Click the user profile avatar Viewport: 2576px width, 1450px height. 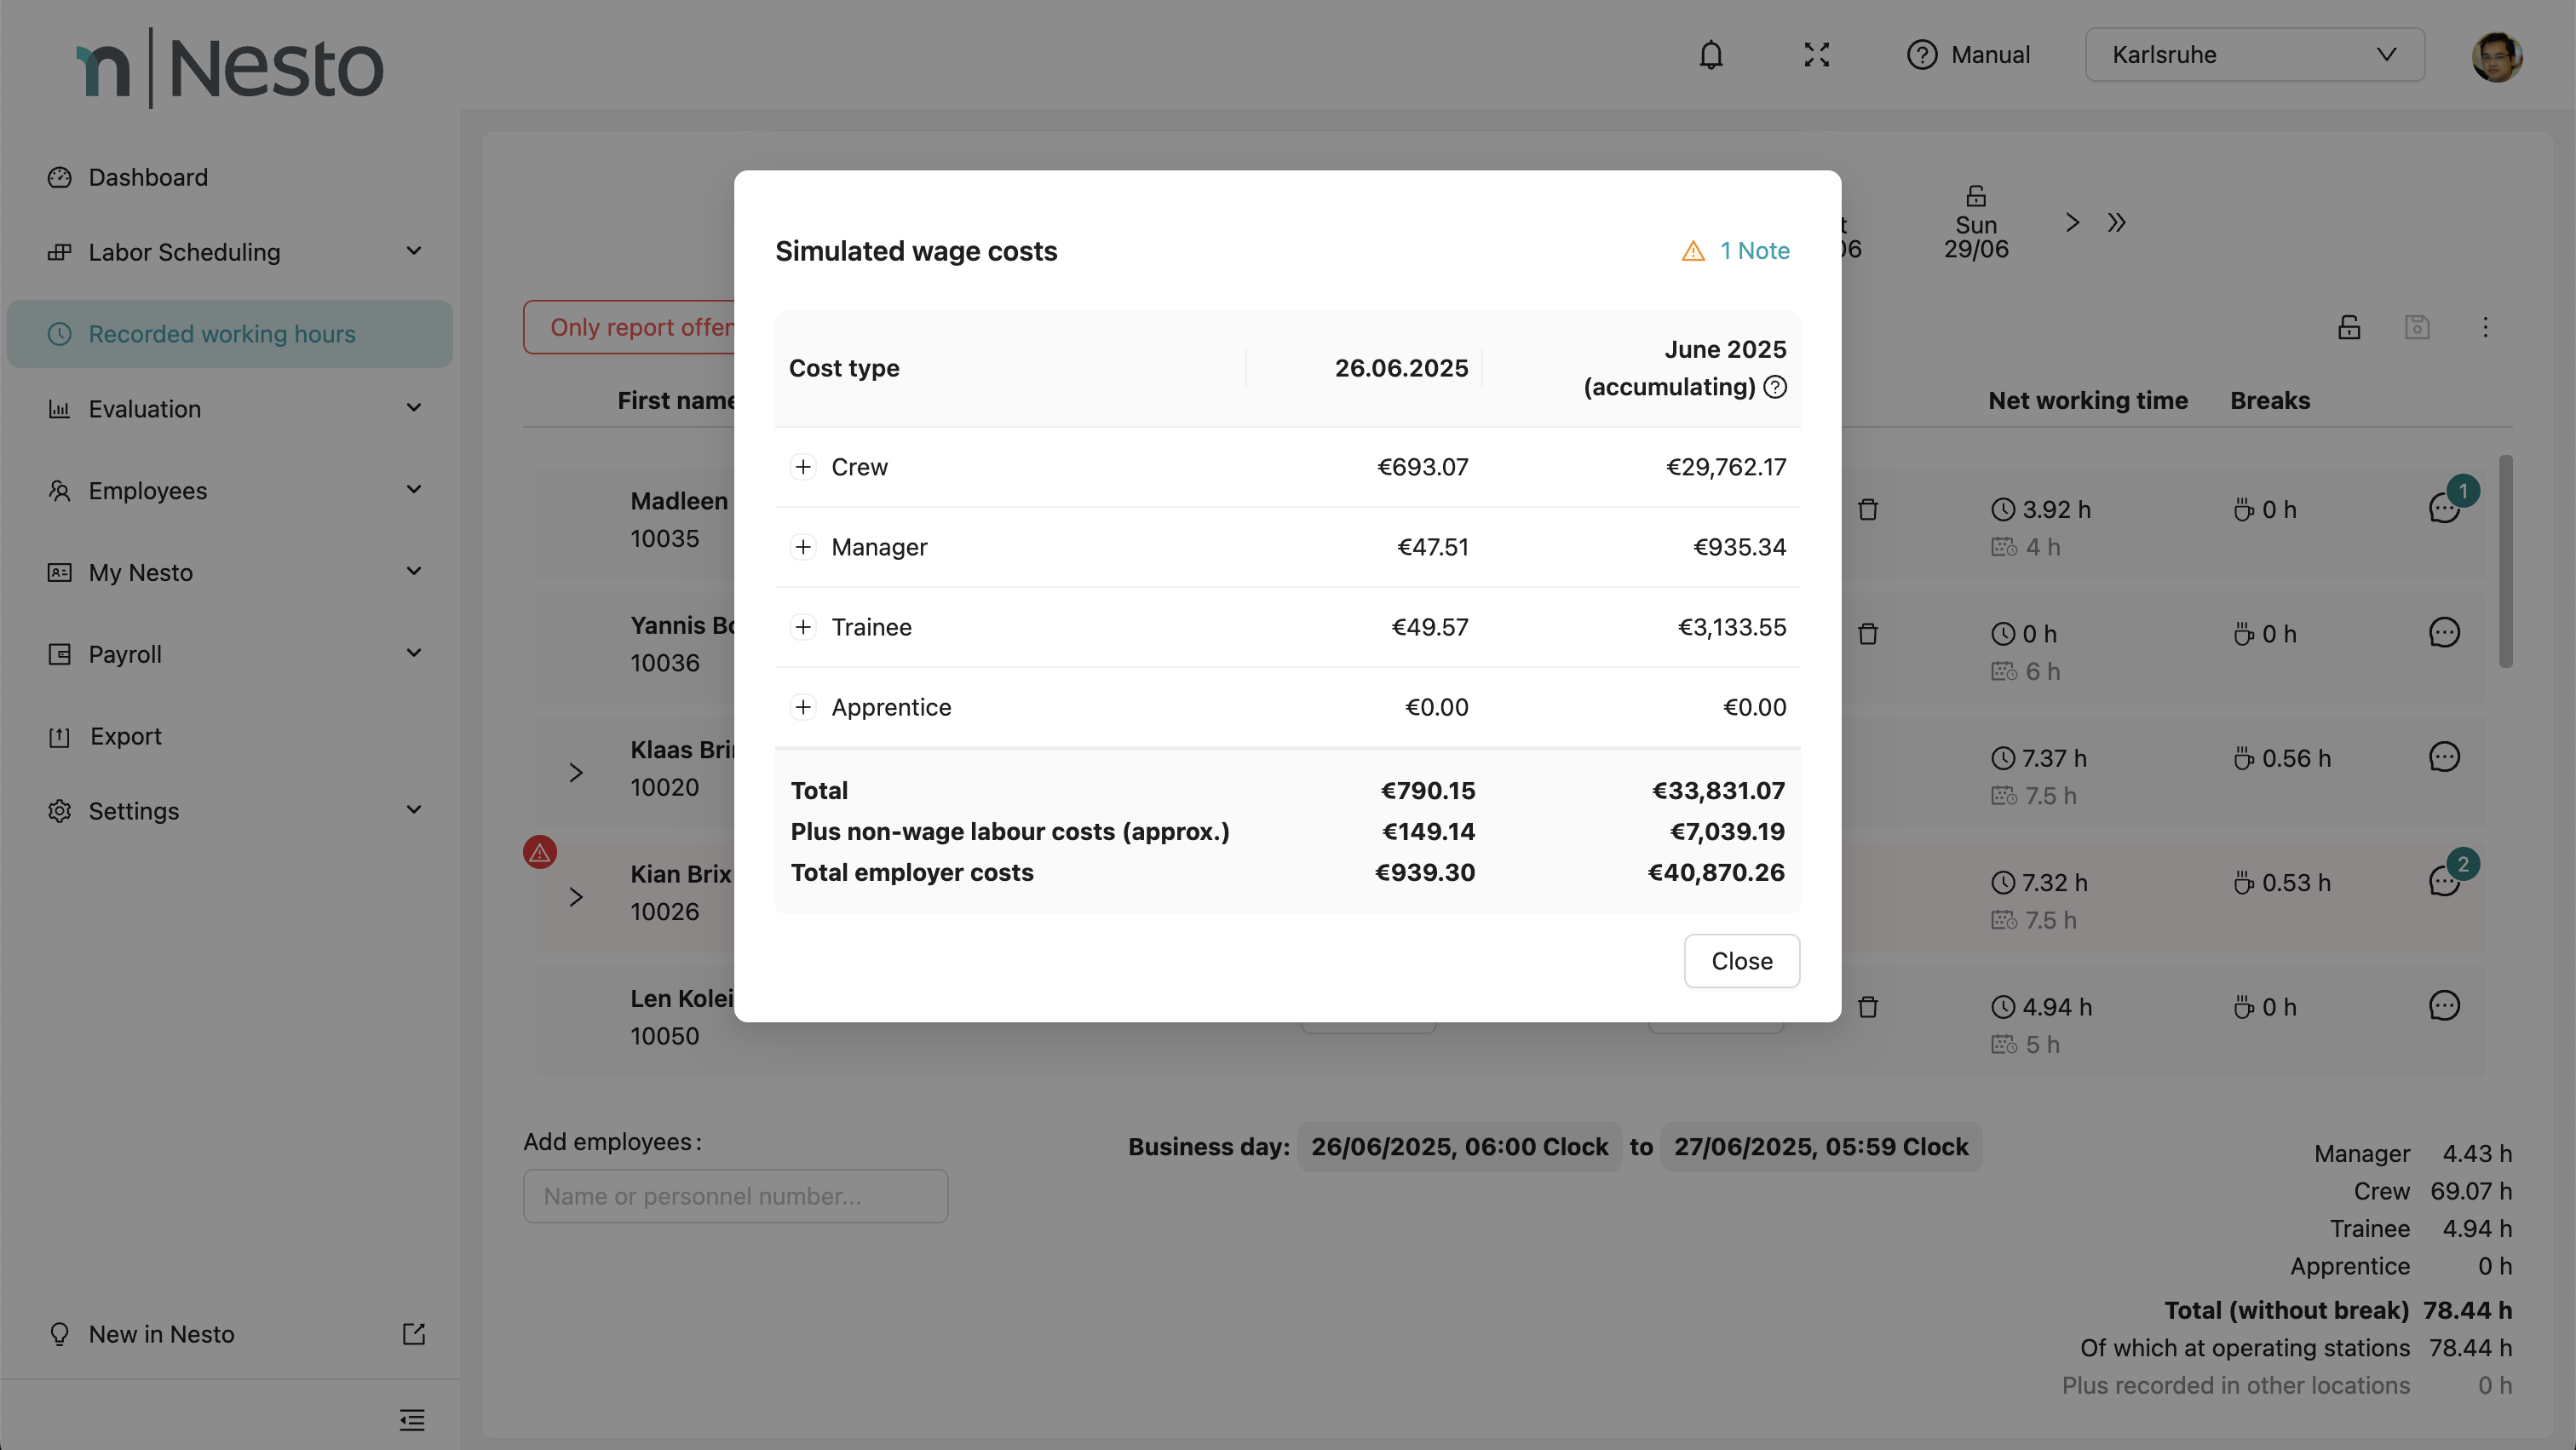click(x=2496, y=57)
